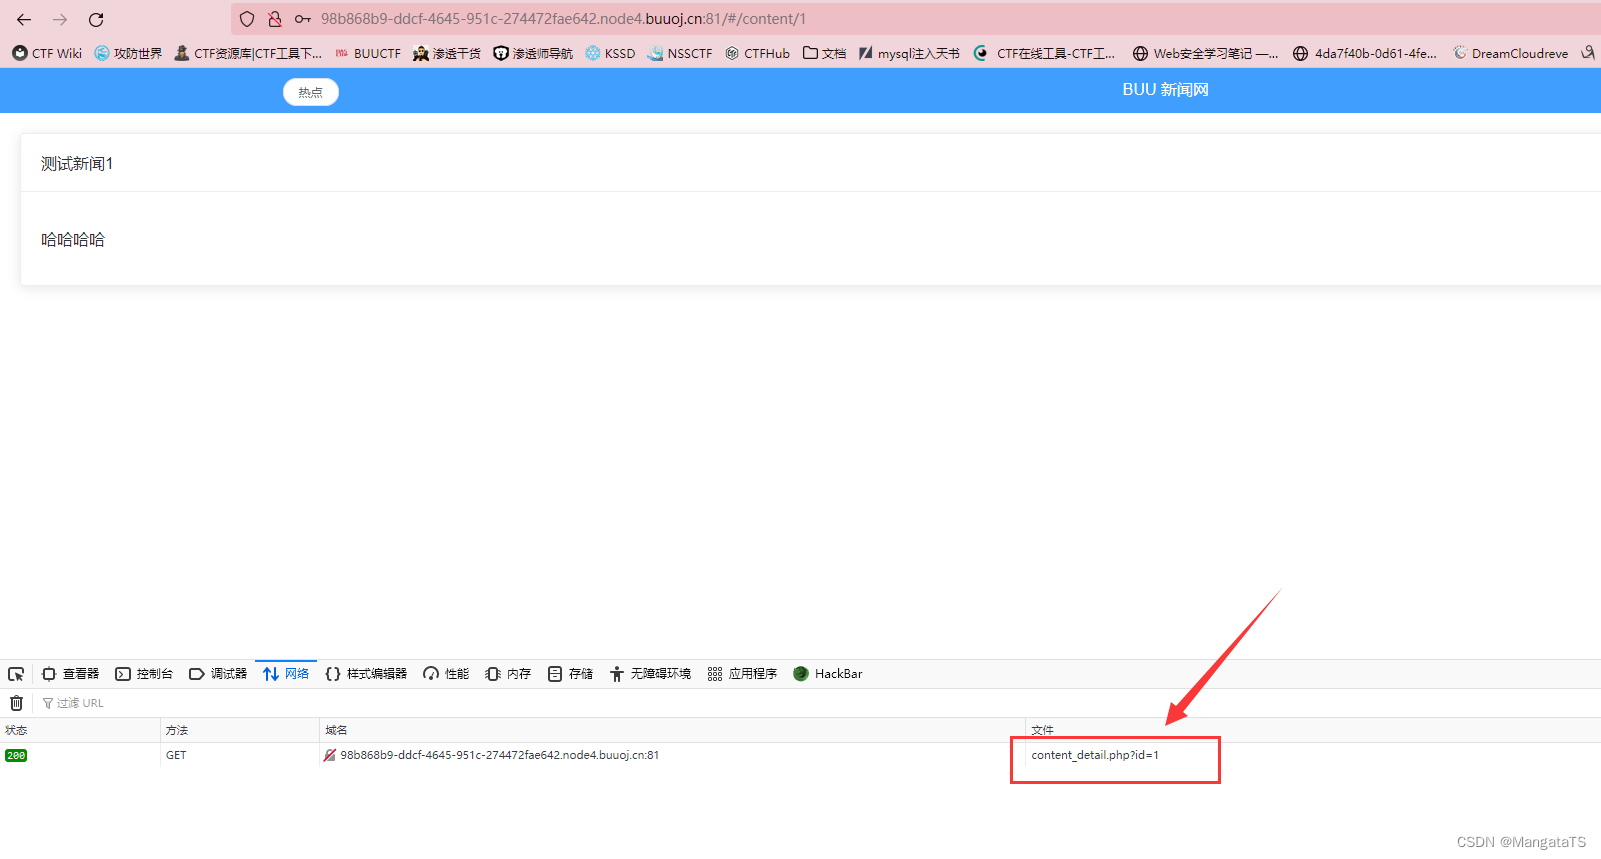Click the insecure lock icon in domain cell
This screenshot has height=859, width=1601.
click(330, 755)
